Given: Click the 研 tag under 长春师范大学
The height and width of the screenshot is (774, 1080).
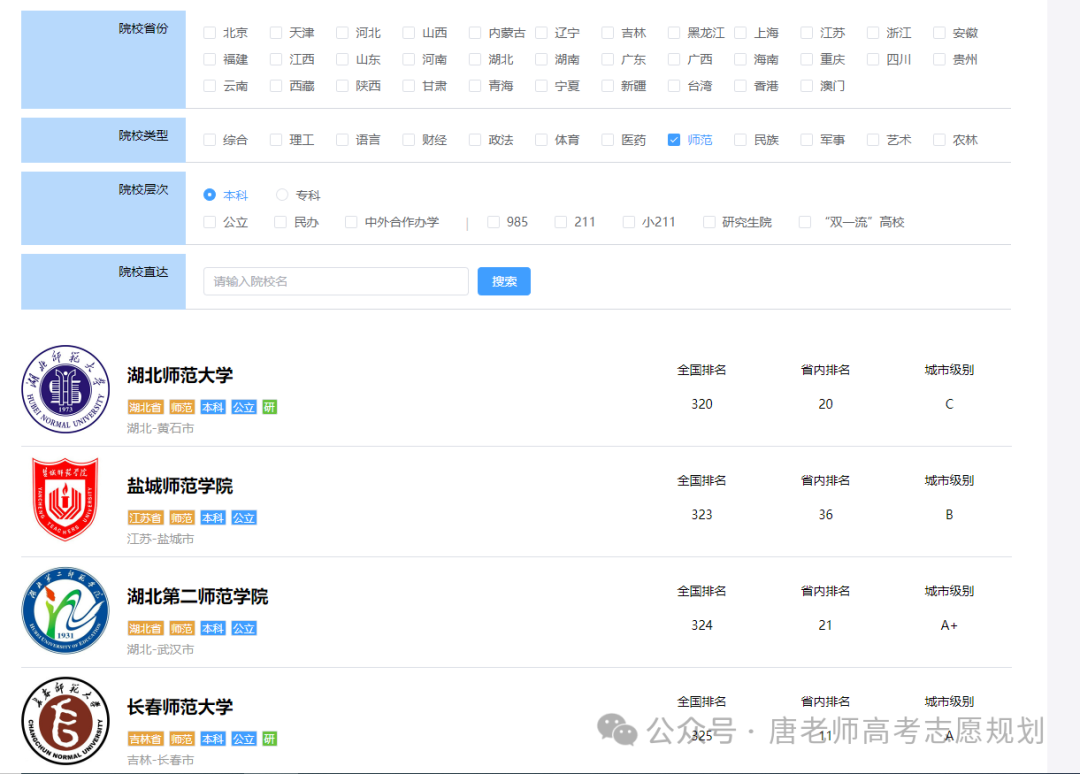Looking at the screenshot, I should (x=269, y=739).
